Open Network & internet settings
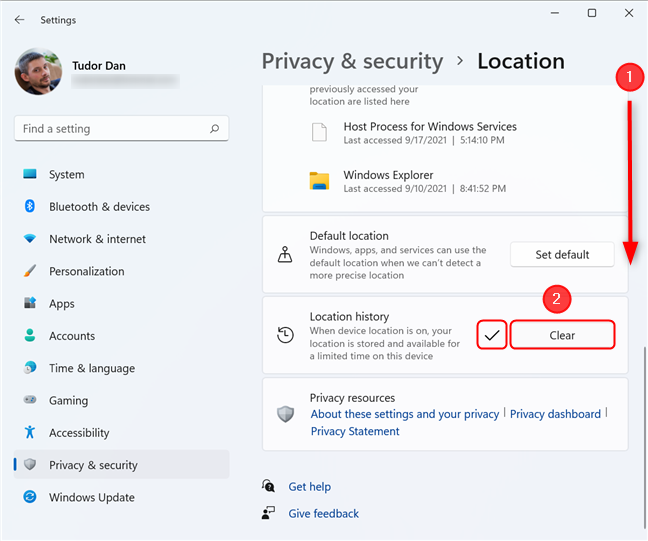 122,239
